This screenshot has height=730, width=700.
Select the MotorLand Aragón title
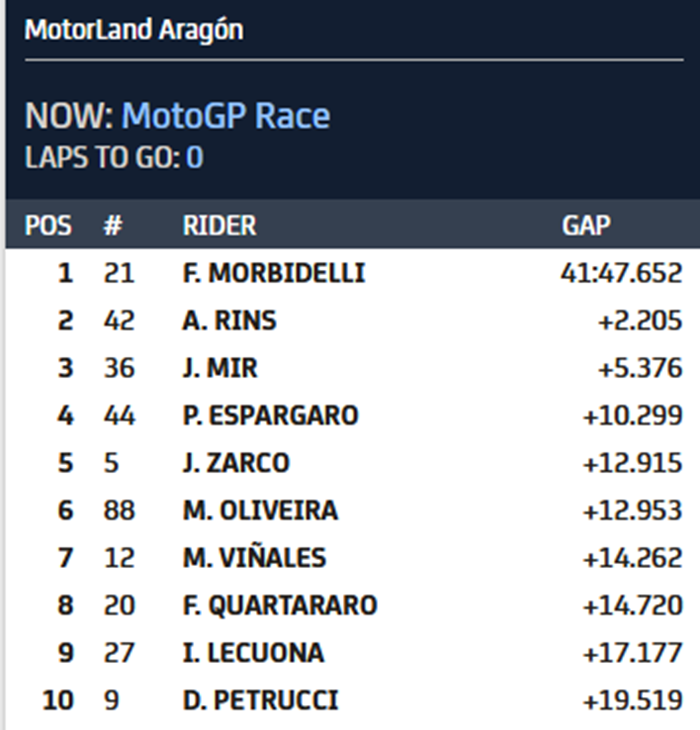(x=133, y=30)
